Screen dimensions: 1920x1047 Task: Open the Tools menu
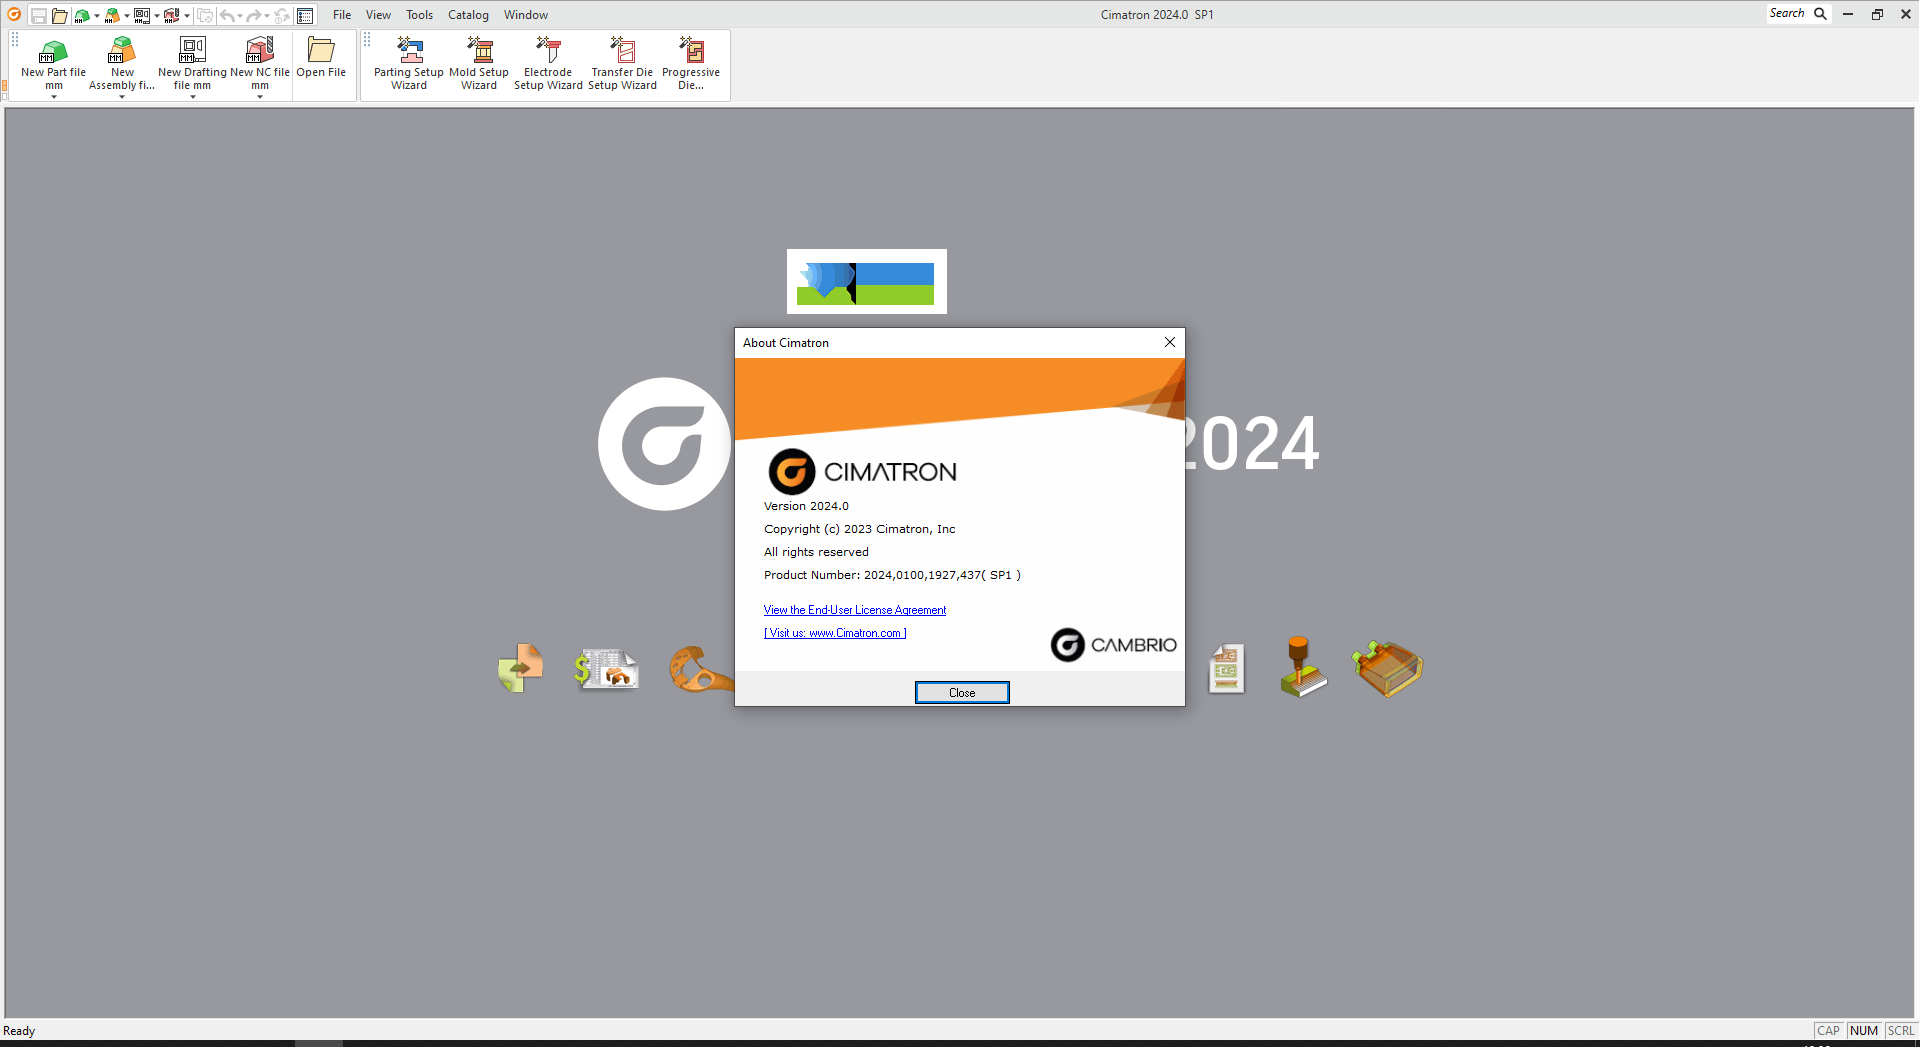[419, 15]
